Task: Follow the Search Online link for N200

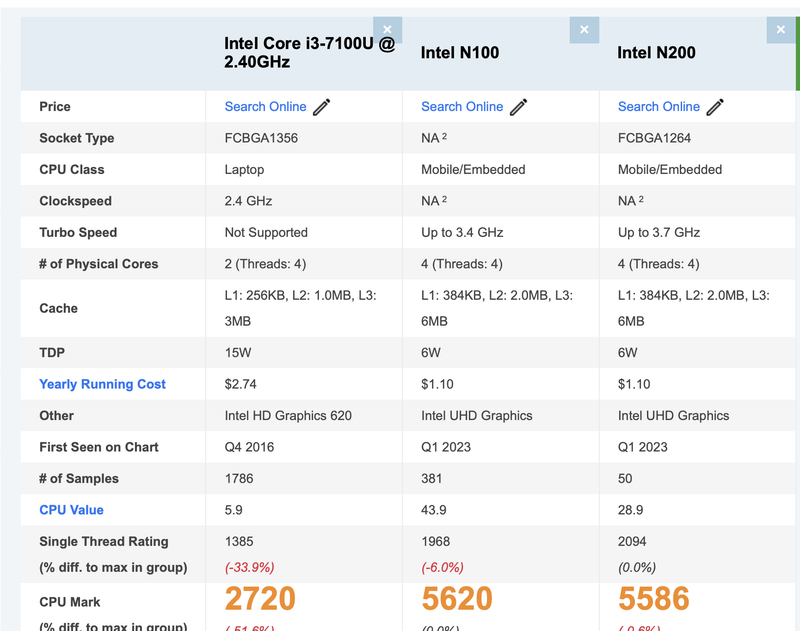Action: pyautogui.click(x=659, y=107)
